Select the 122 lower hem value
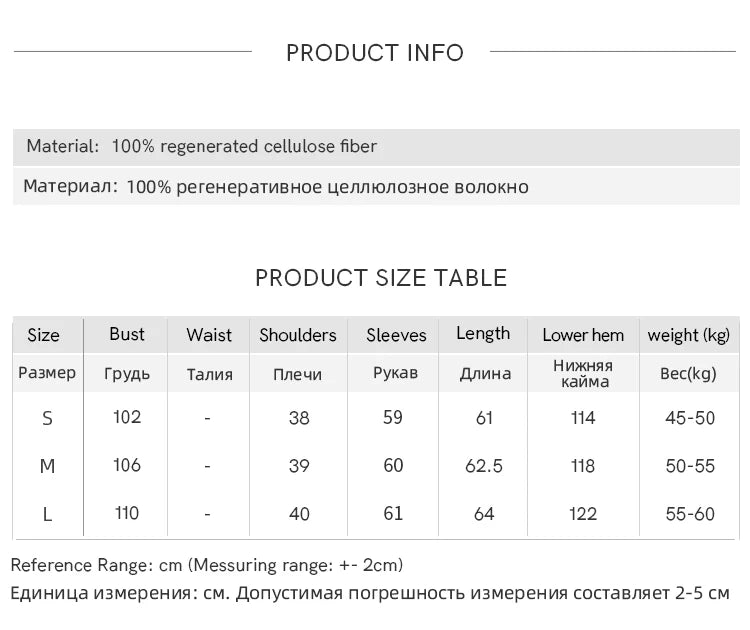The image size is (750, 630). click(x=583, y=514)
